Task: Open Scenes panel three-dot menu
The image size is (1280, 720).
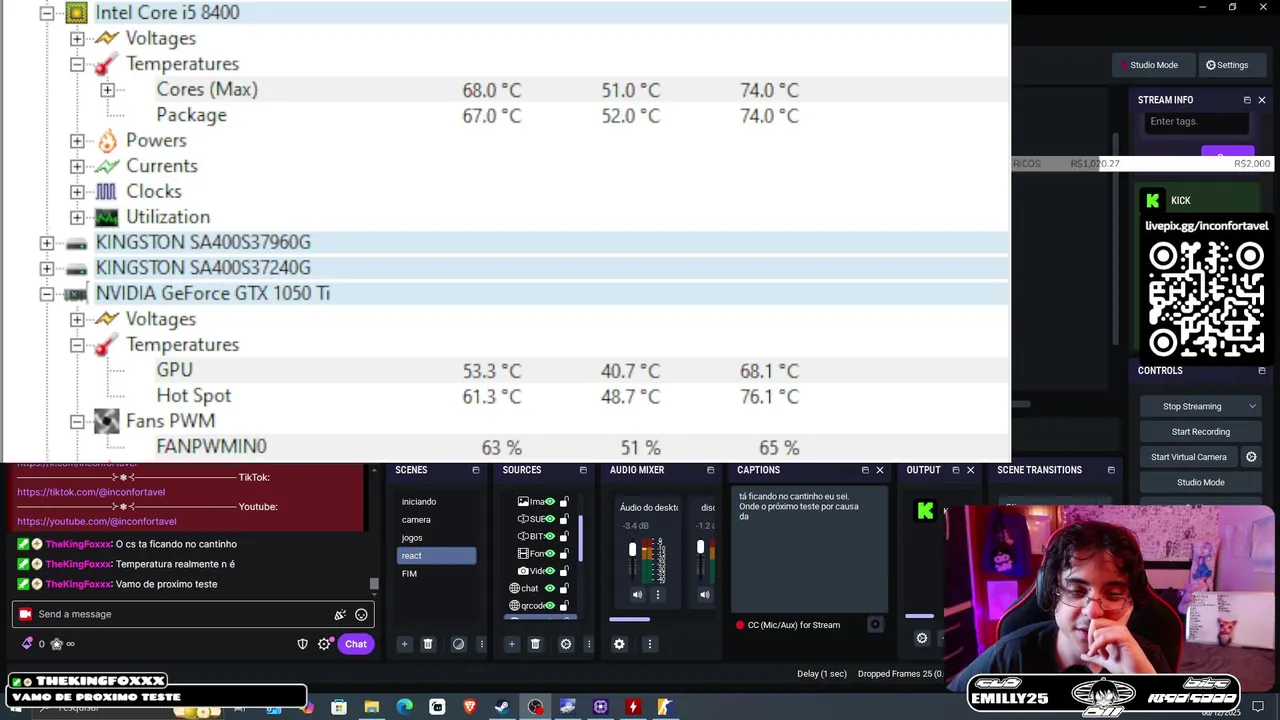Action: (481, 644)
